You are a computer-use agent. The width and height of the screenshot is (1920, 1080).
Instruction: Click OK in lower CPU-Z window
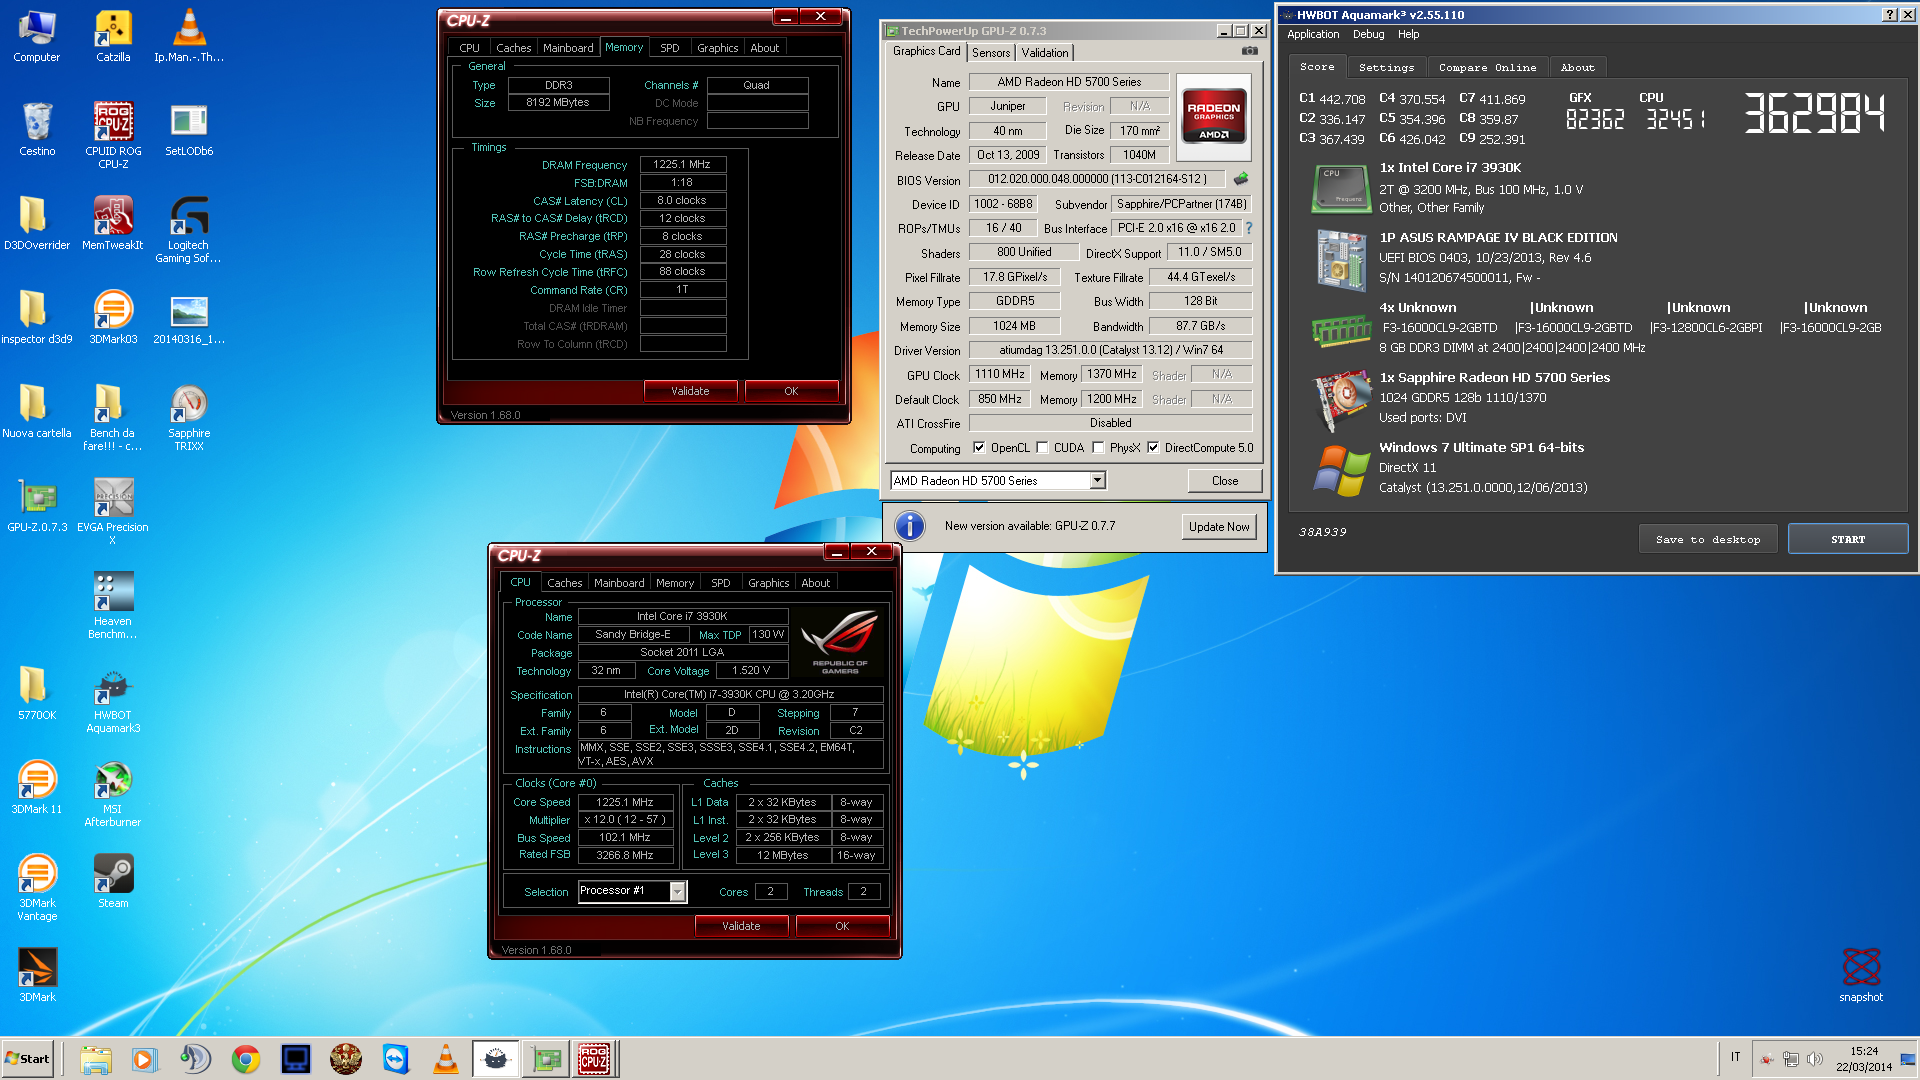[x=842, y=926]
